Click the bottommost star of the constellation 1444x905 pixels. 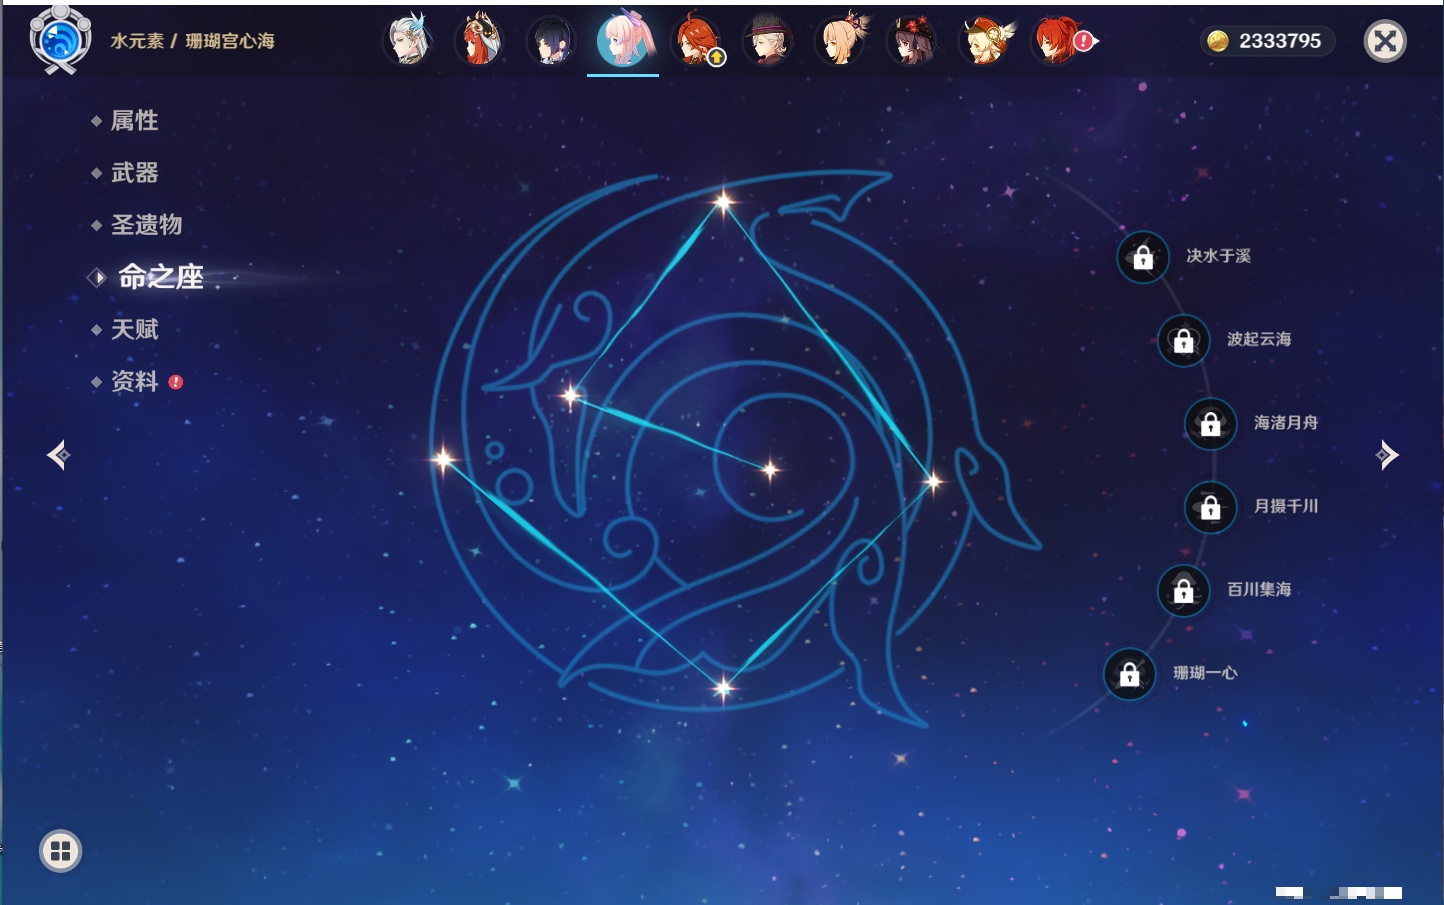[723, 687]
